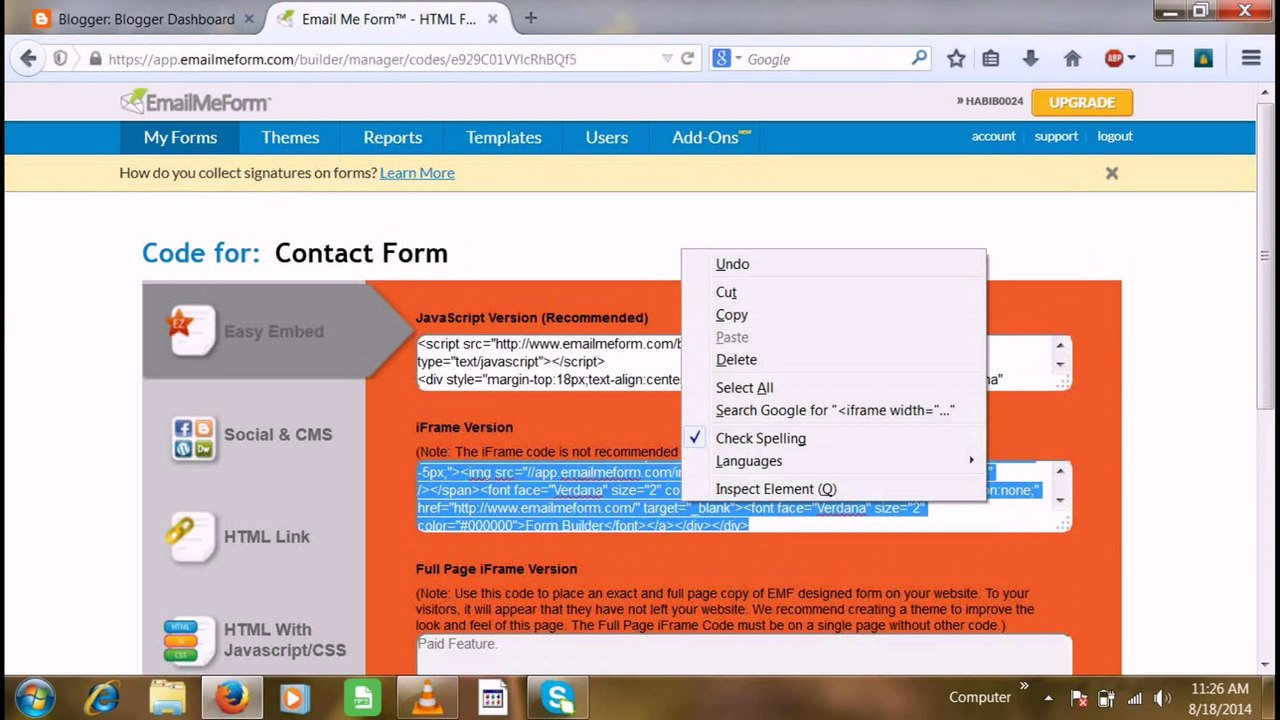The image size is (1280, 720).
Task: Click the EmailMeForm logo
Action: pyautogui.click(x=196, y=101)
